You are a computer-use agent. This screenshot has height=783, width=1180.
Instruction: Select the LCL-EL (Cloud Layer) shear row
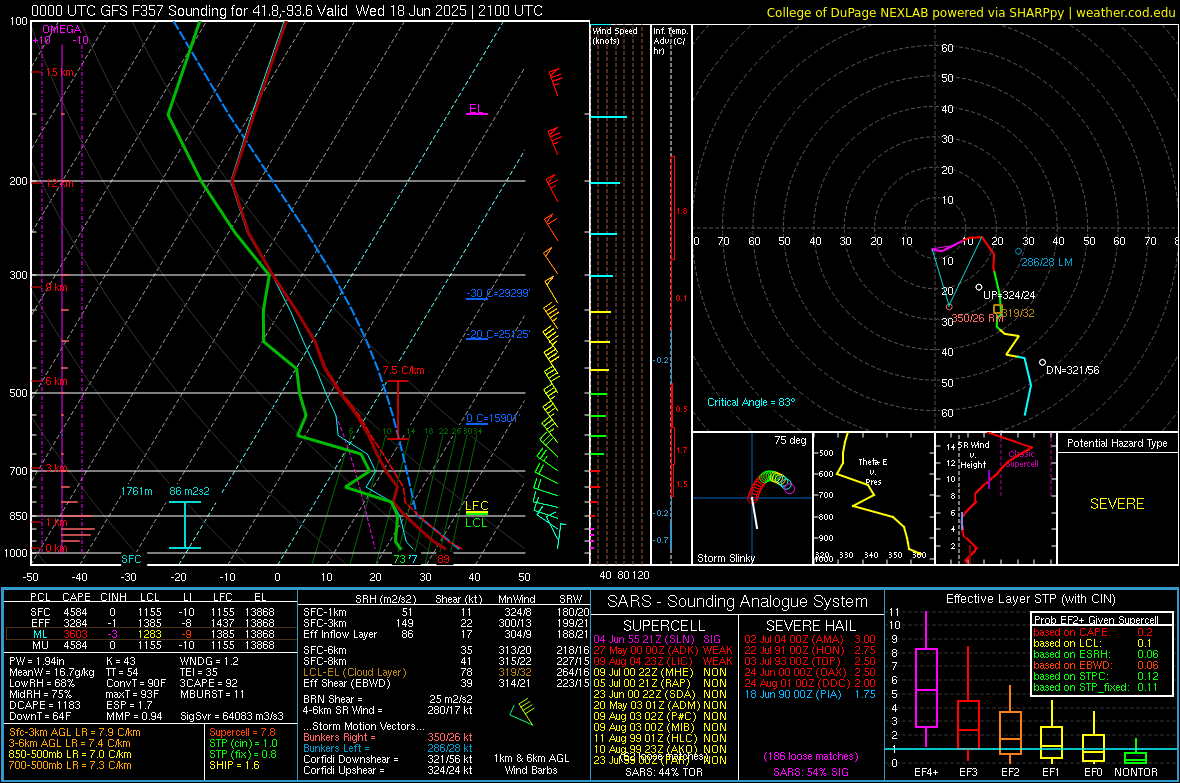(x=446, y=672)
